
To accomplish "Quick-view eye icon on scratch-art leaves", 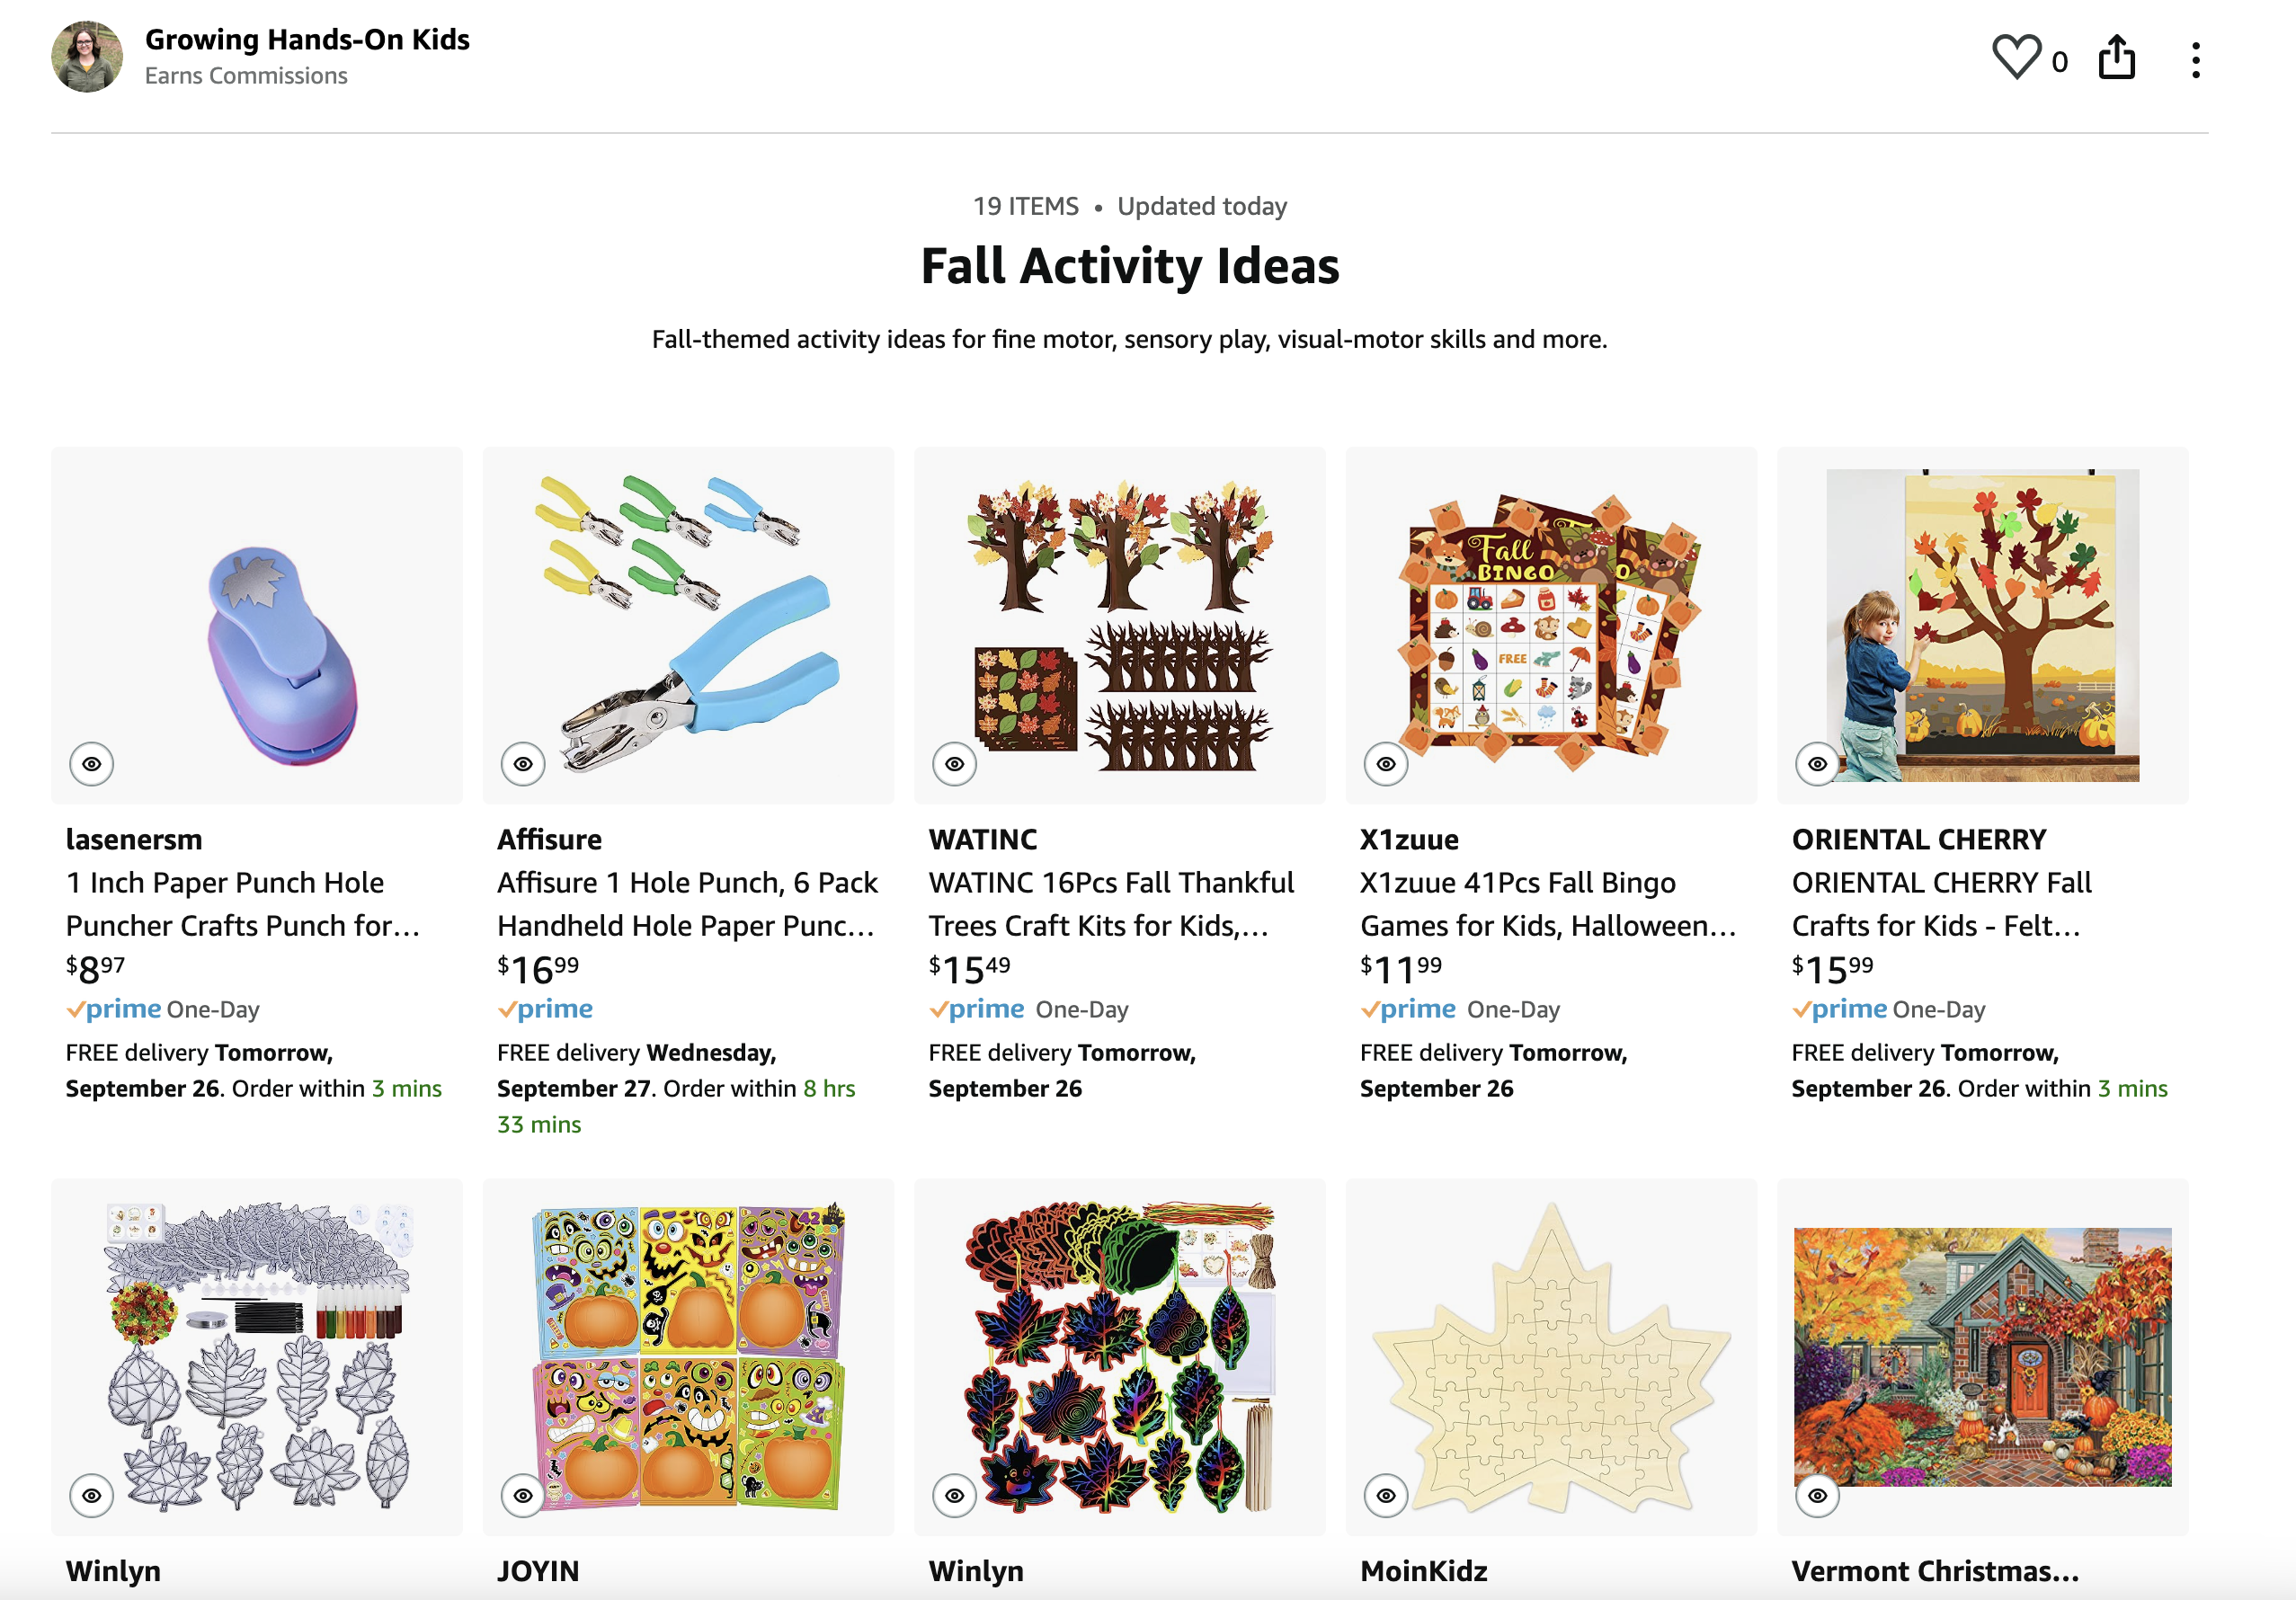I will click(x=954, y=1495).
